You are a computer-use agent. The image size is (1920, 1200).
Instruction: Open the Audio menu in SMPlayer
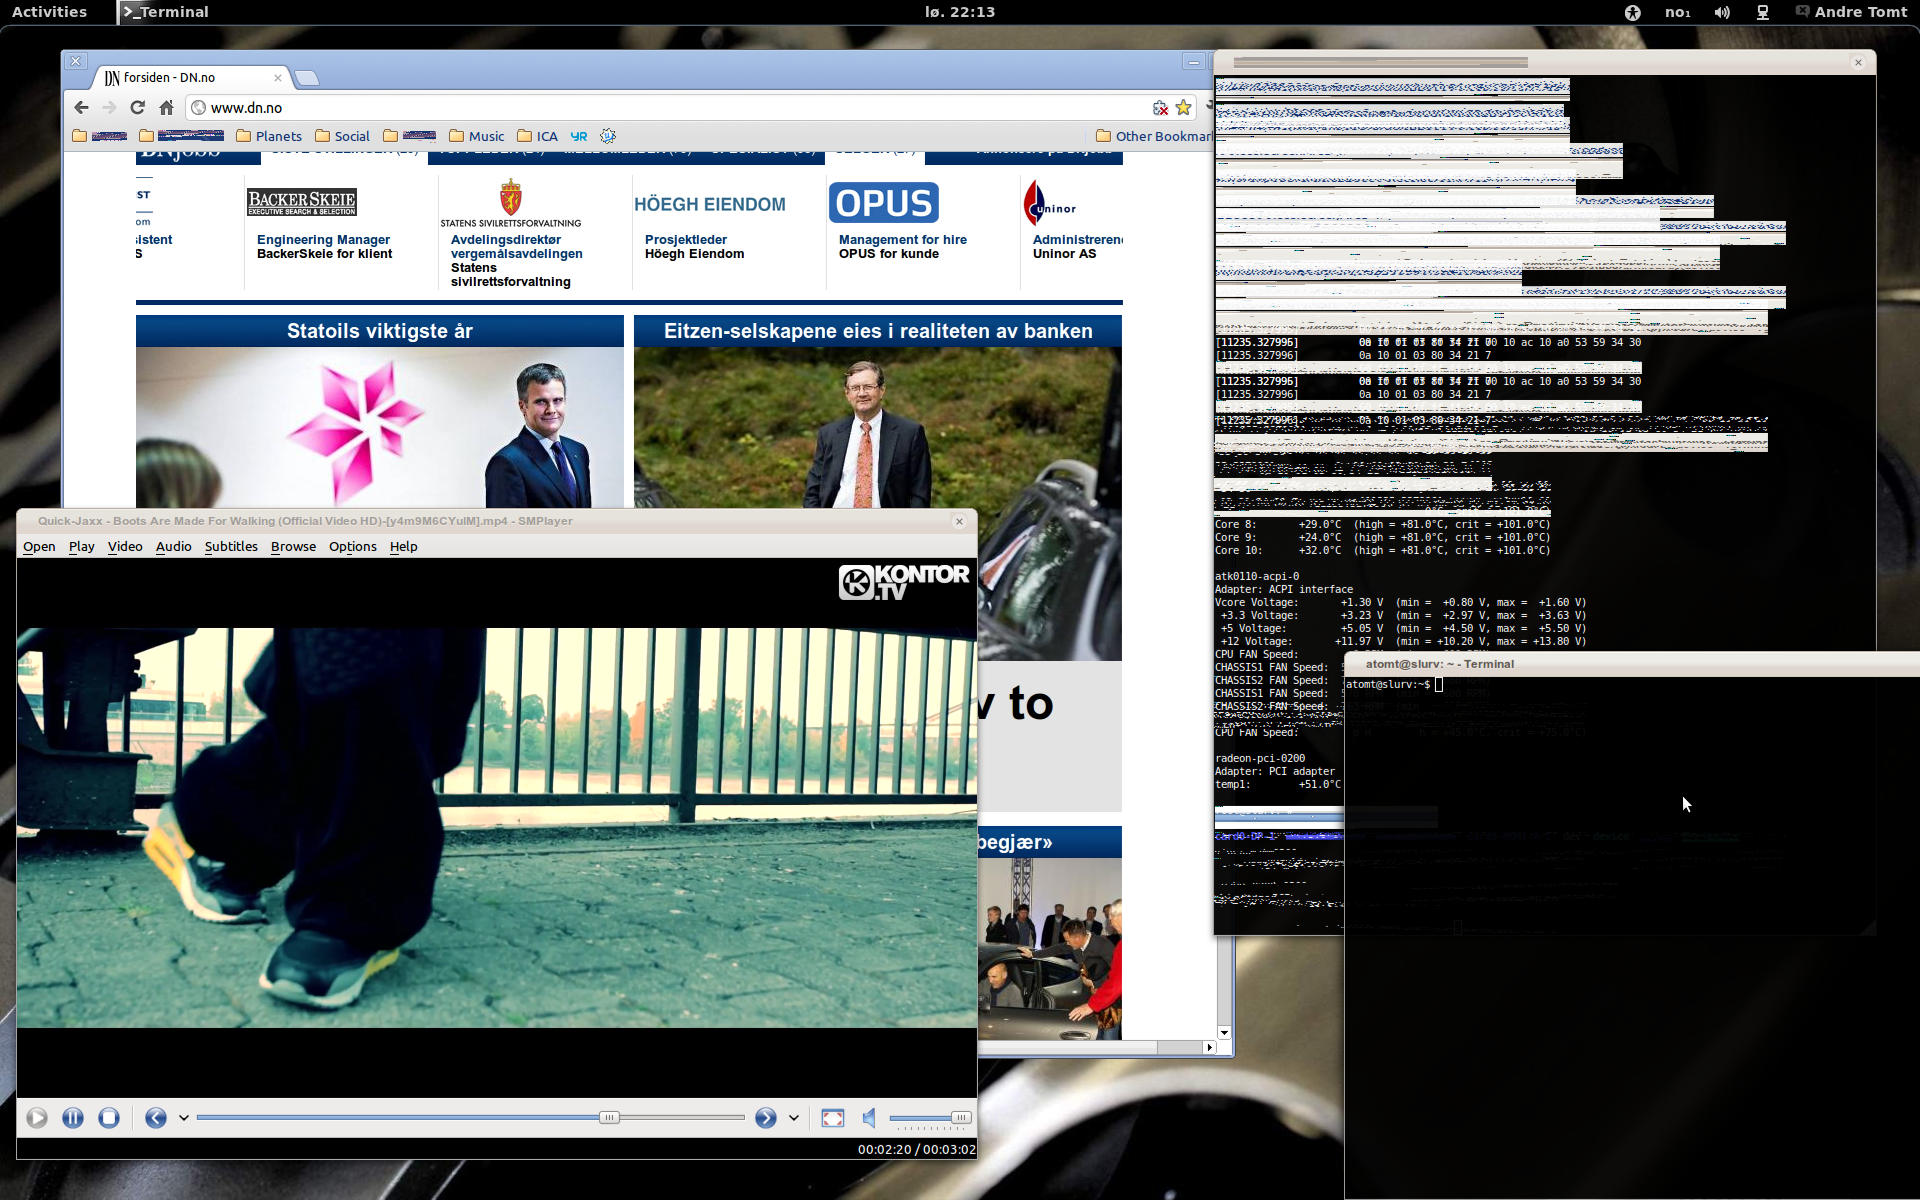[173, 546]
